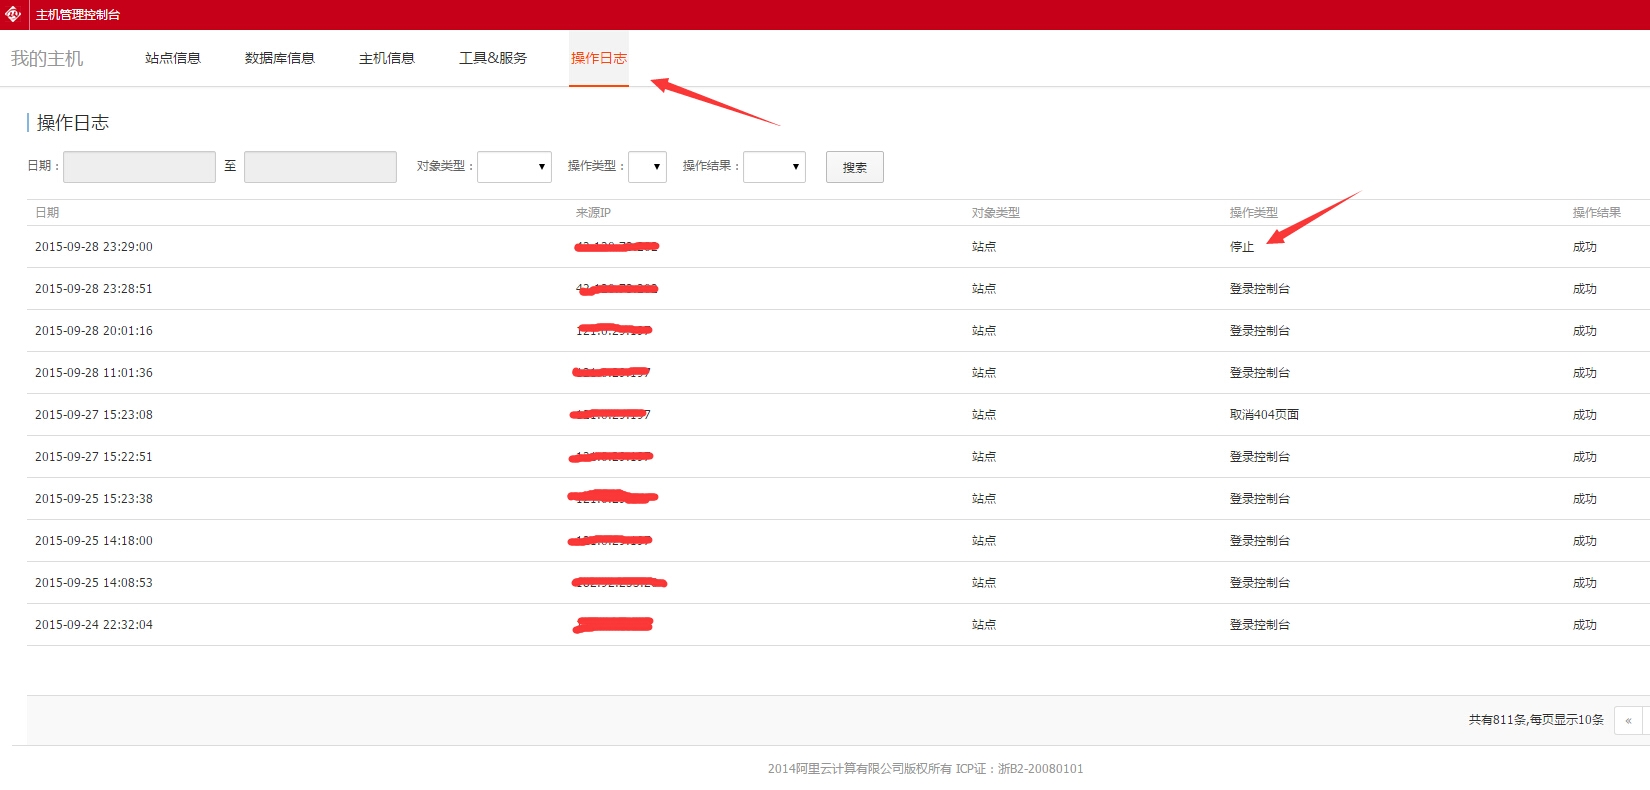
Task: Focus the end date input field
Action: (320, 167)
